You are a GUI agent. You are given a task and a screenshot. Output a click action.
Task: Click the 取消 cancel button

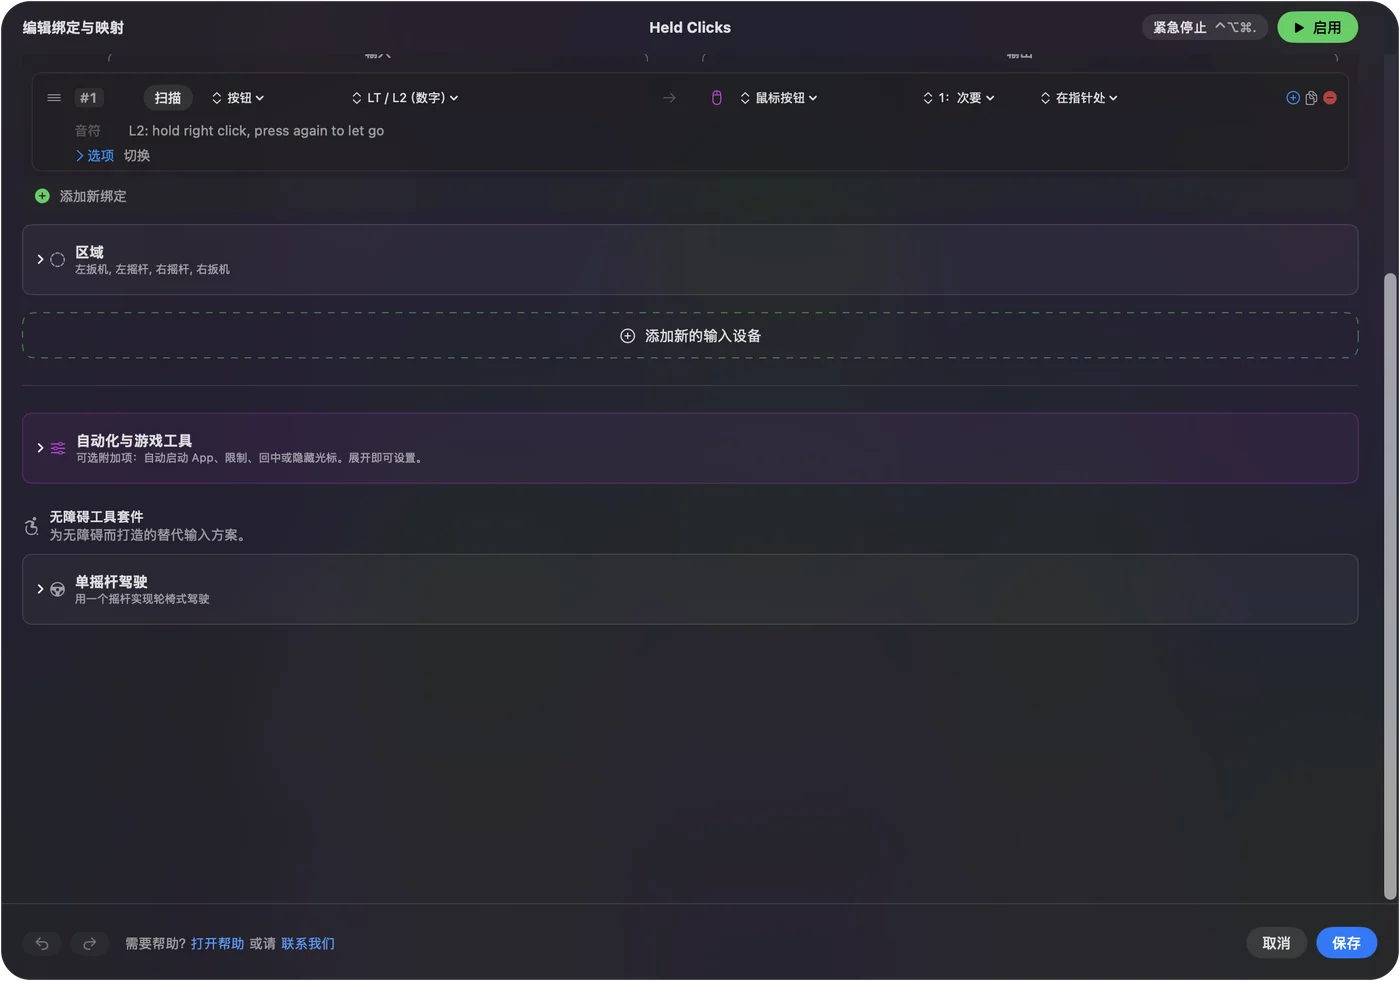coord(1276,943)
